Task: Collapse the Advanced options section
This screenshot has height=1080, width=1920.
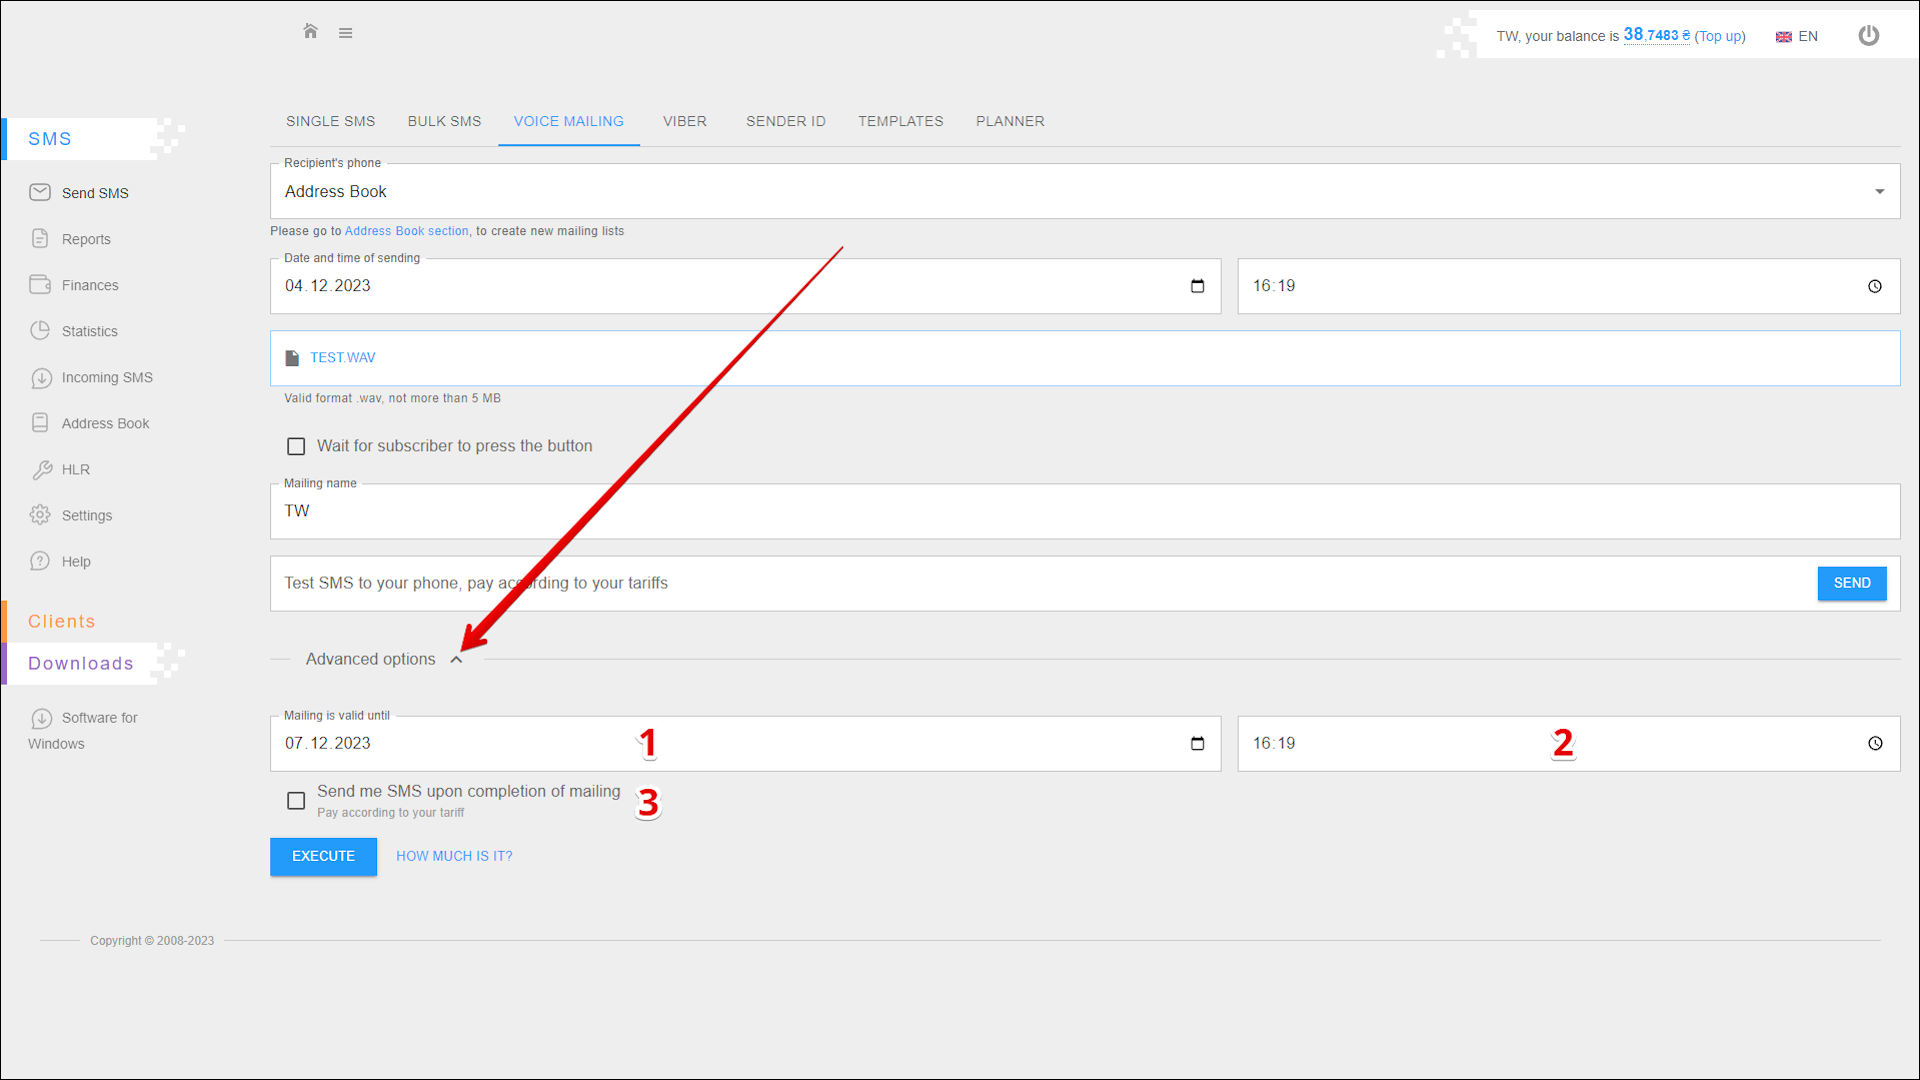Action: tap(456, 659)
